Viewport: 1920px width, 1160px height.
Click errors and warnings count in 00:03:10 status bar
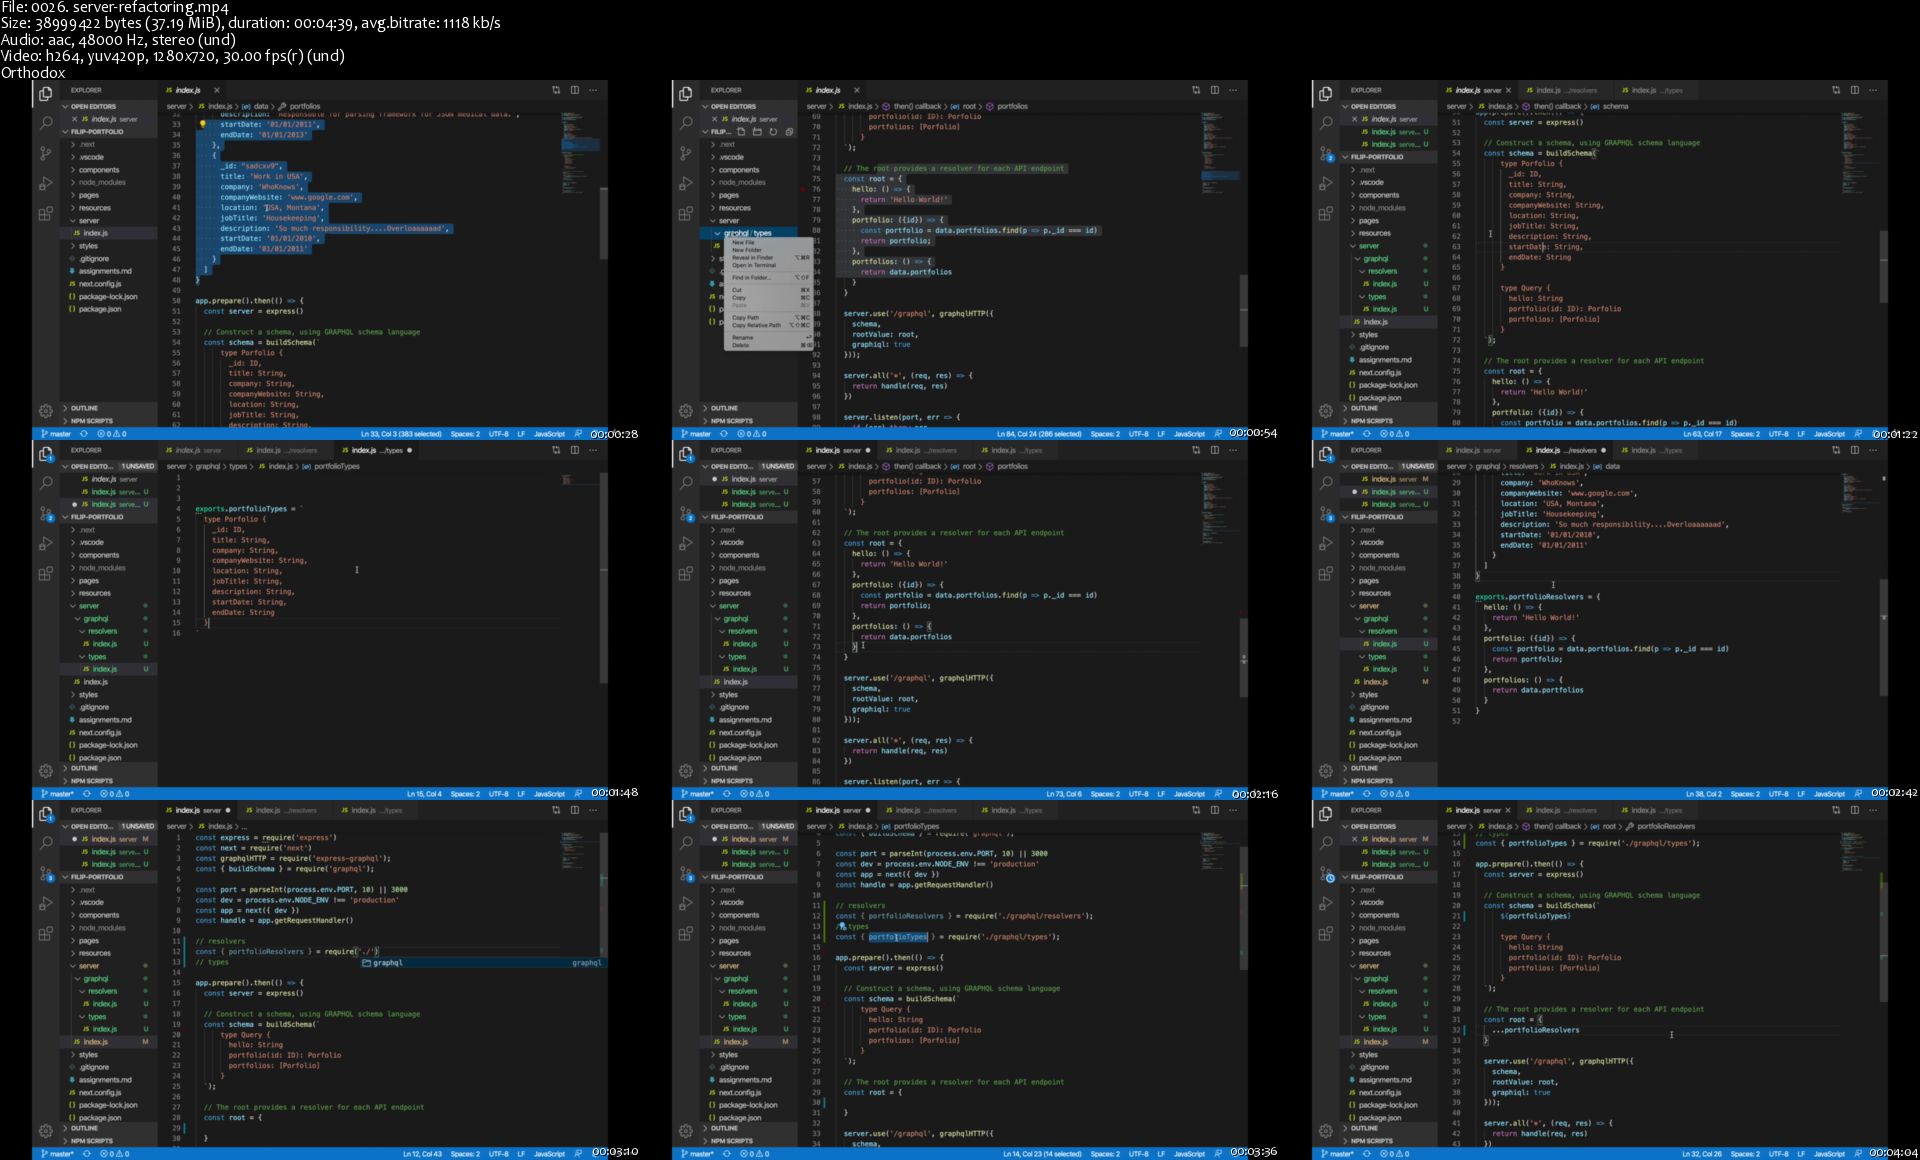point(114,1154)
